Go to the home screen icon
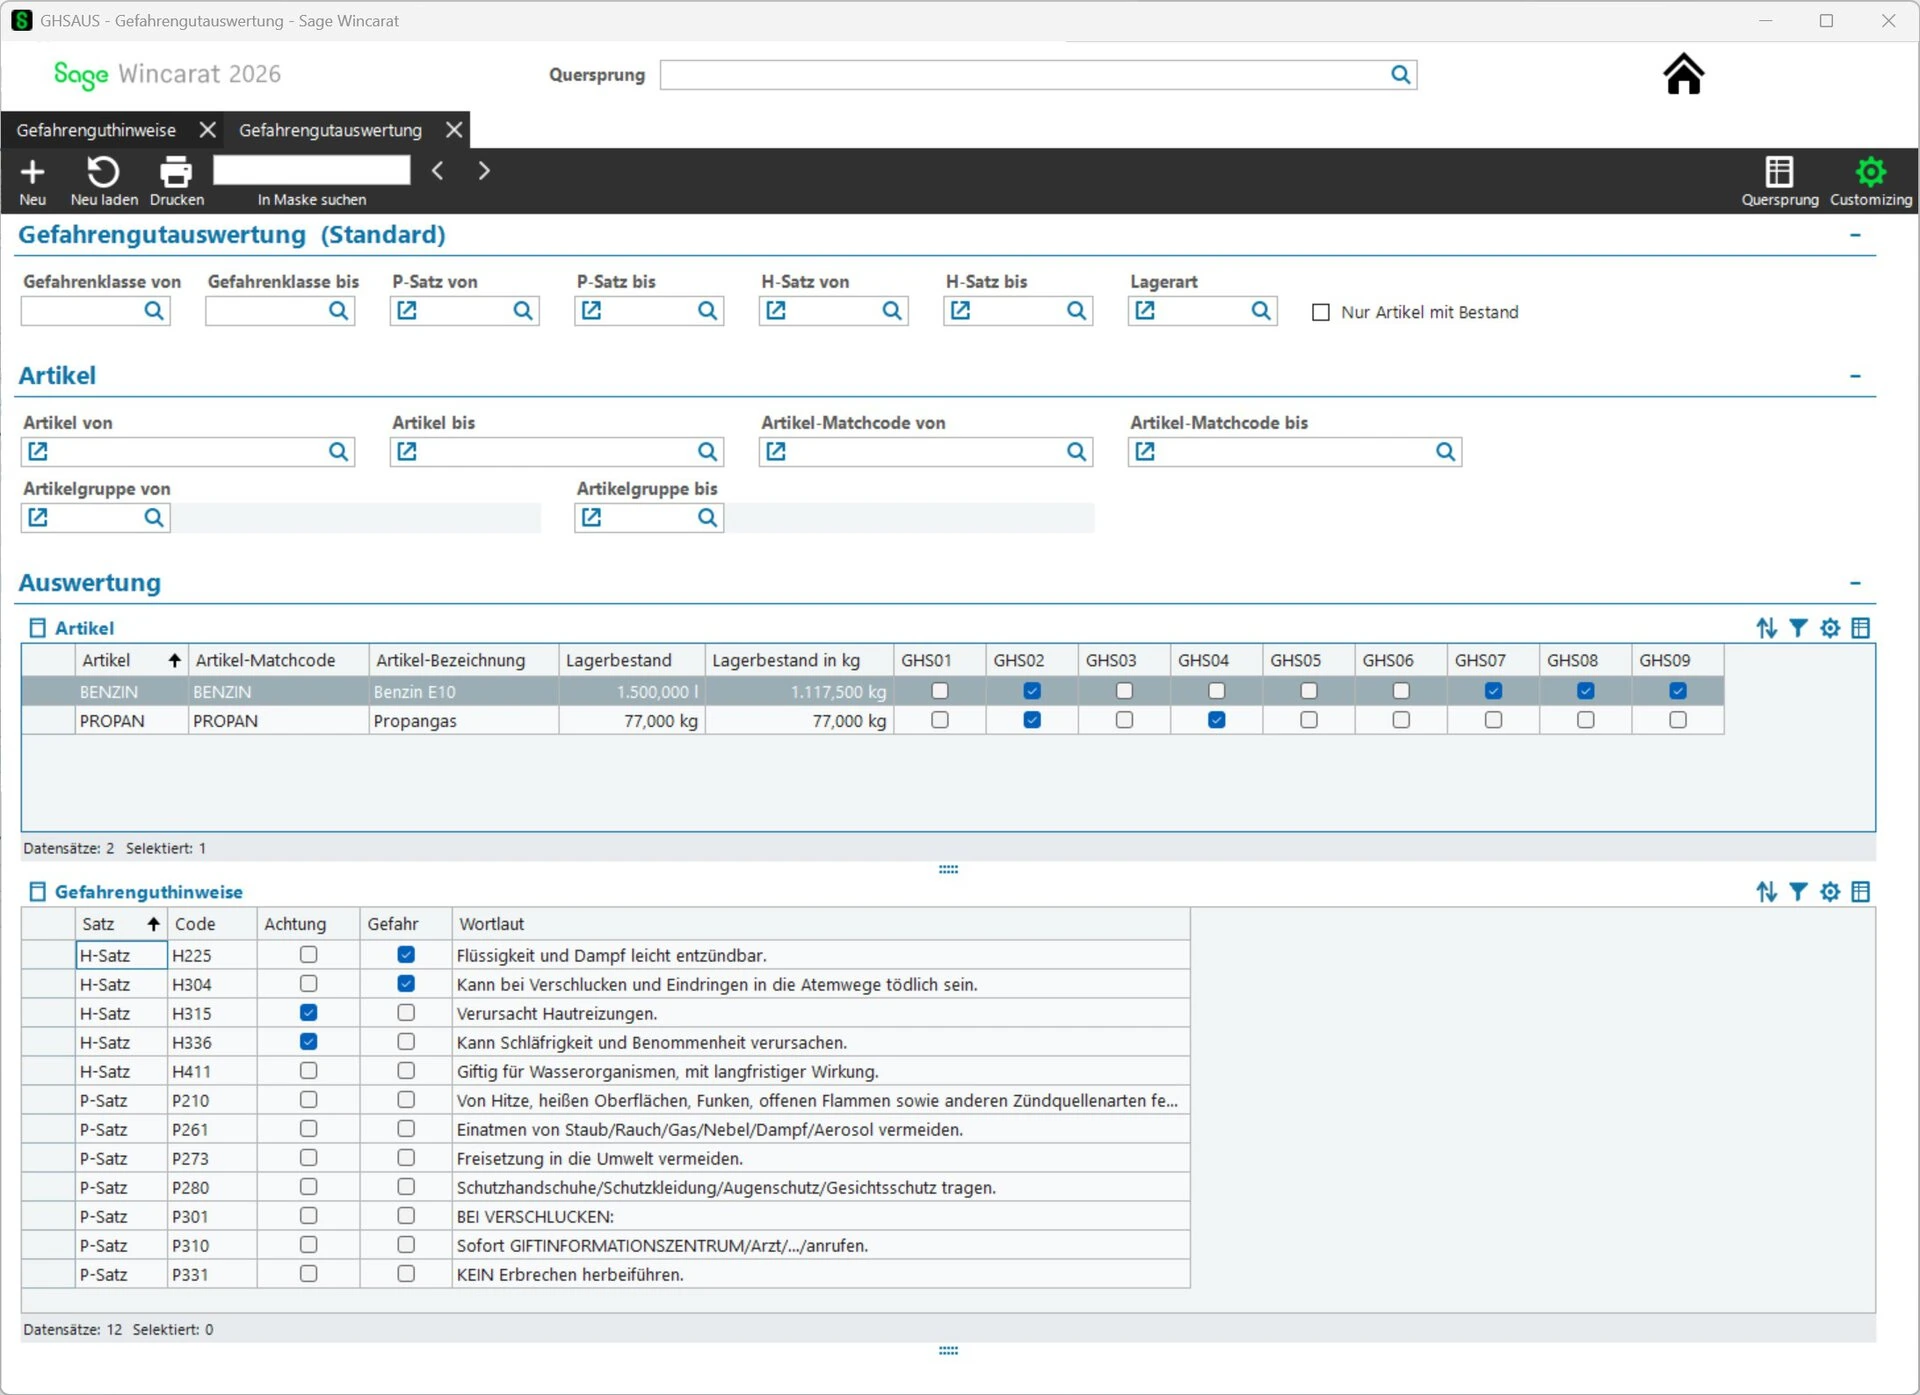This screenshot has height=1395, width=1920. point(1683,74)
